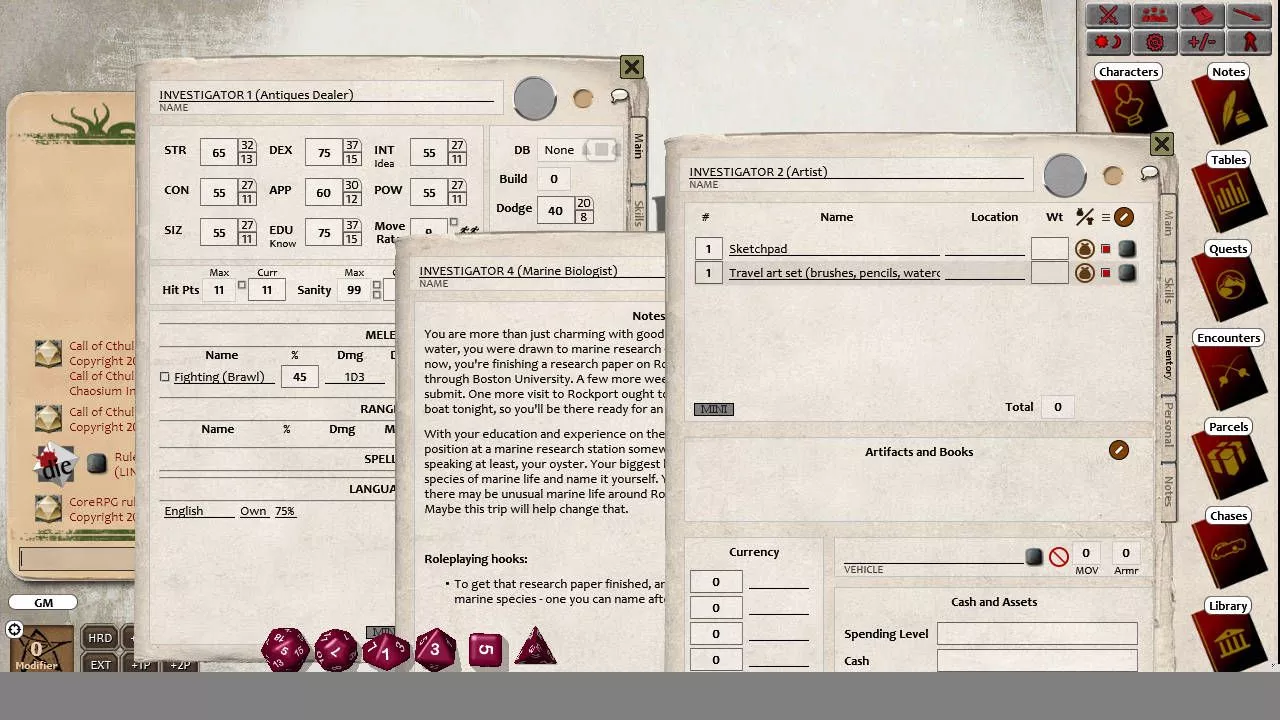Select Investigator 2 Inventory tab
The width and height of the screenshot is (1280, 720).
(1167, 357)
